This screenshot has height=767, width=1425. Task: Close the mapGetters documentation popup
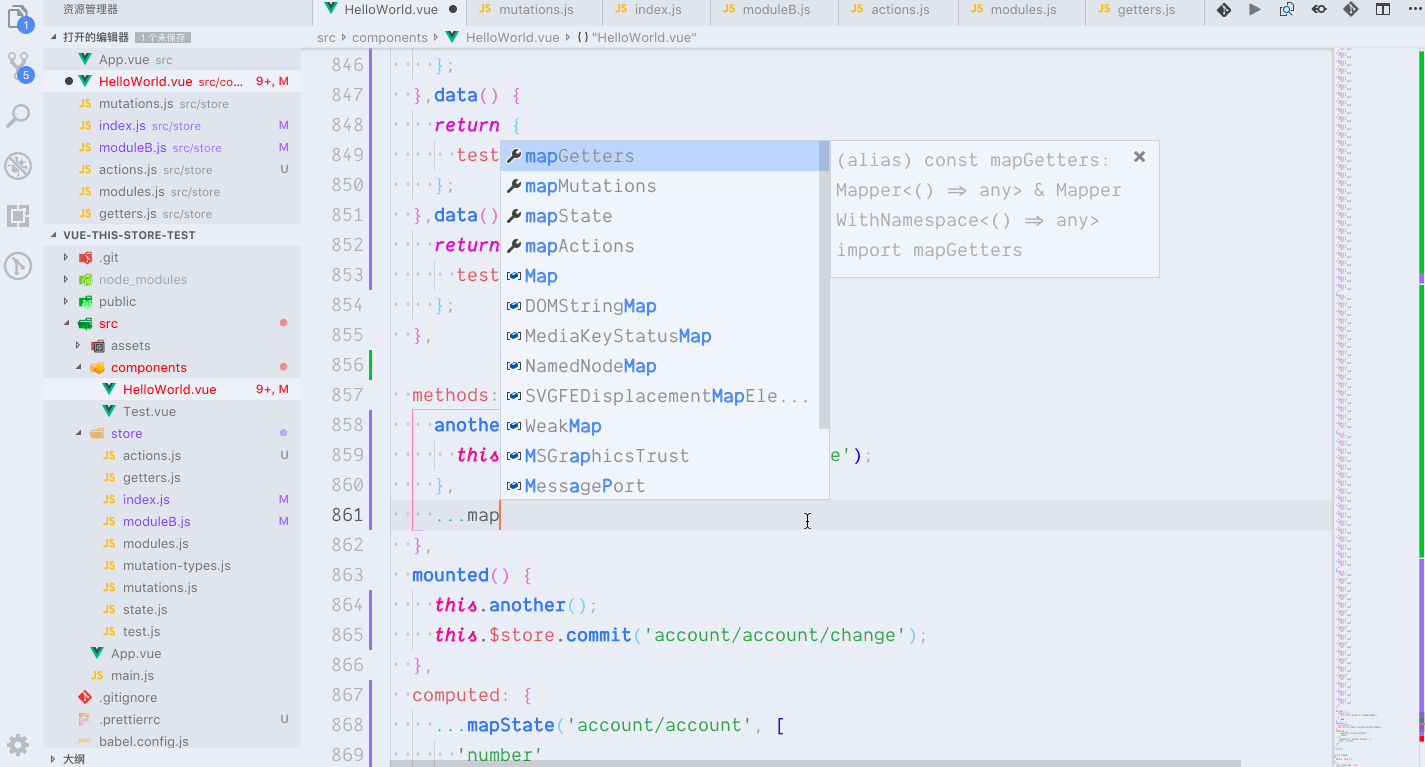point(1139,157)
